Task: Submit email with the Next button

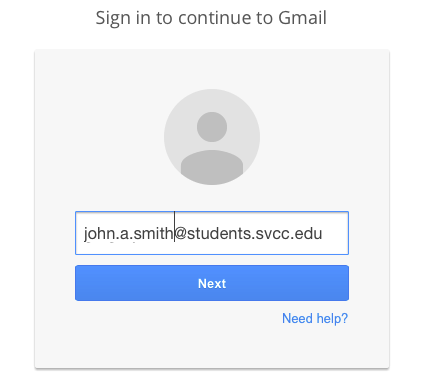Action: pyautogui.click(x=212, y=283)
